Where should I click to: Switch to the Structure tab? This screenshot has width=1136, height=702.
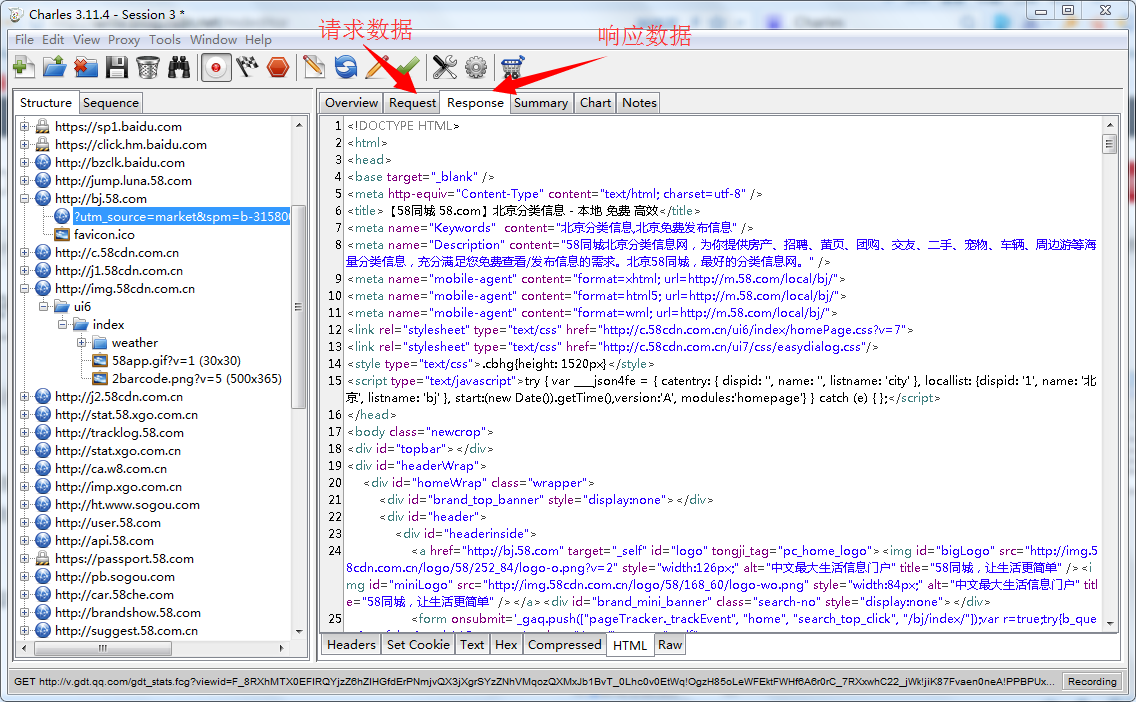pyautogui.click(x=46, y=102)
